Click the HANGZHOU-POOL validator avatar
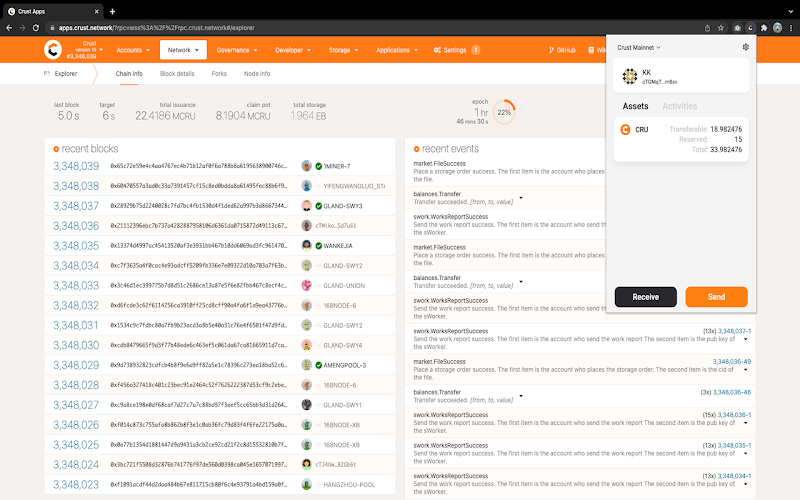The image size is (800, 500). point(306,484)
